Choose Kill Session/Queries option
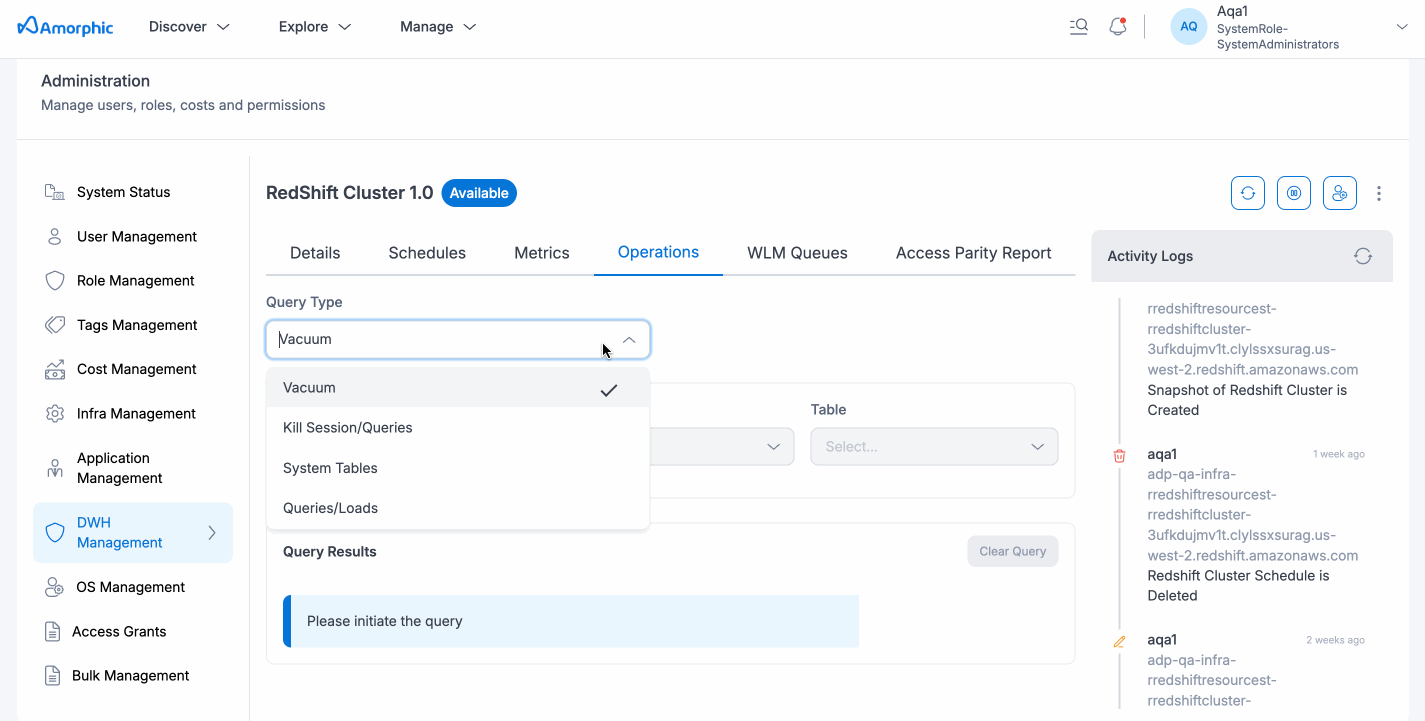Image resolution: width=1425 pixels, height=721 pixels. pyautogui.click(x=458, y=428)
